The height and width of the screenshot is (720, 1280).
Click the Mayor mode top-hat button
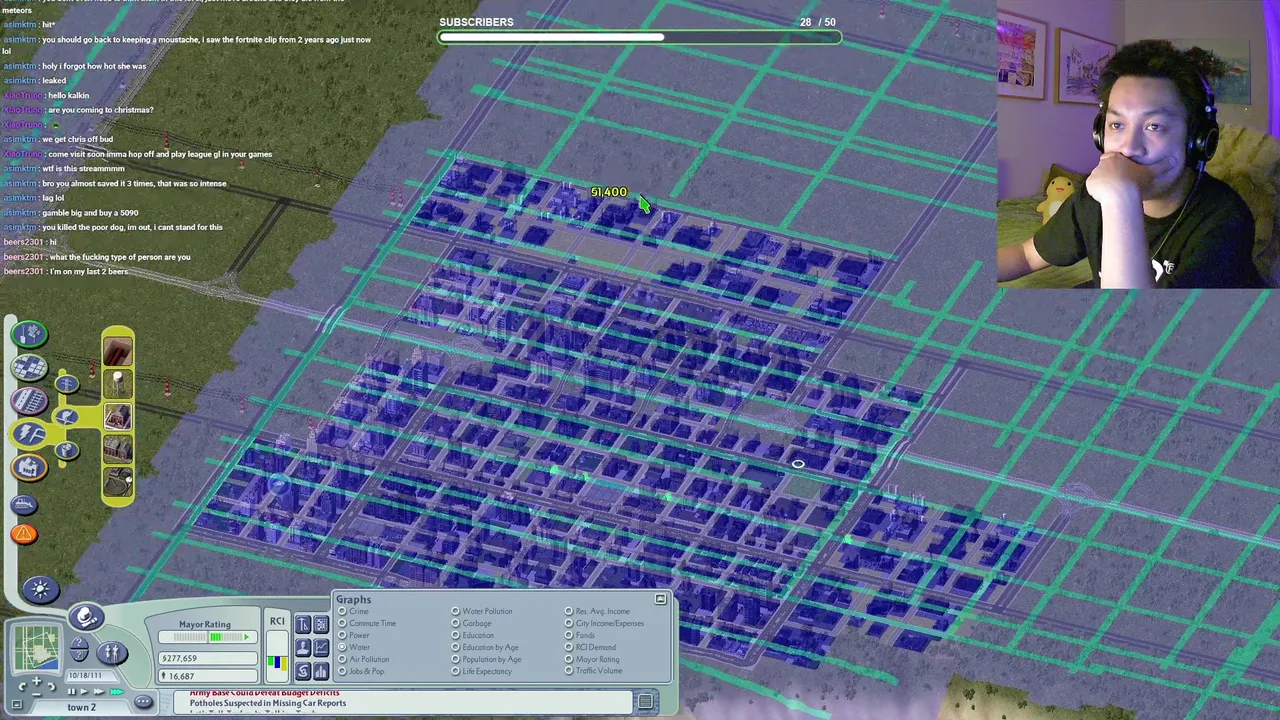tap(86, 617)
